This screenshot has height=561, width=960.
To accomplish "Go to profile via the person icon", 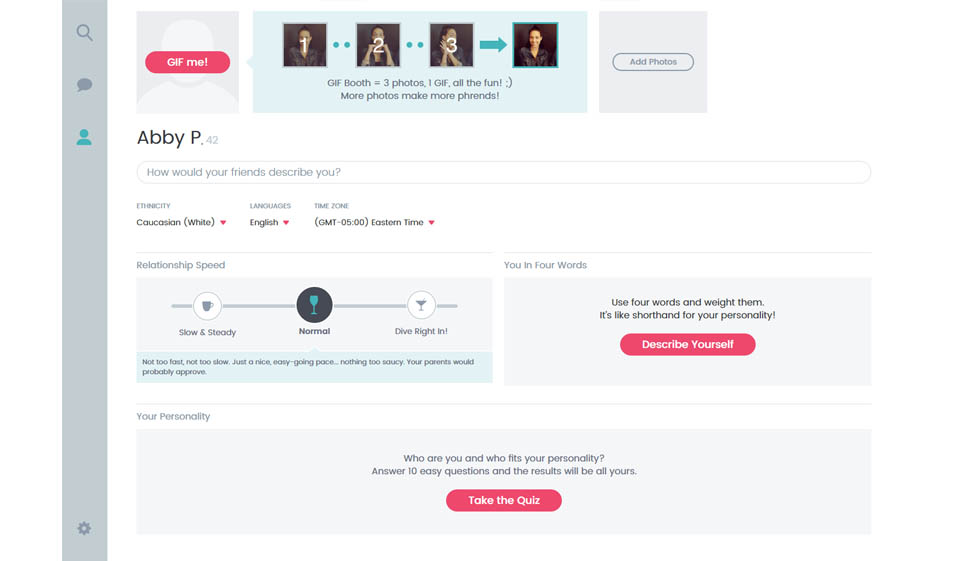I will pyautogui.click(x=84, y=138).
